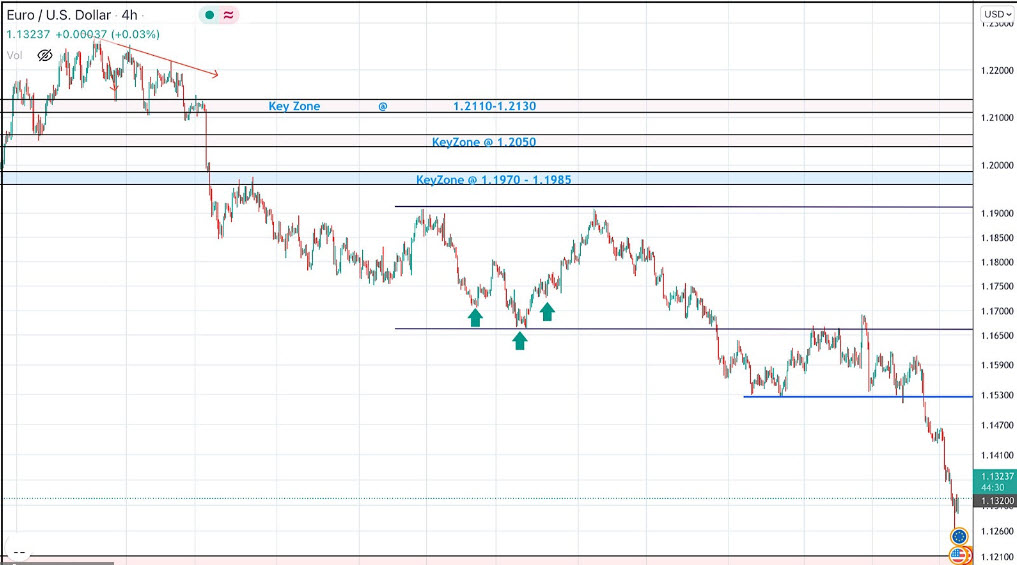Image resolution: width=1017 pixels, height=565 pixels.
Task: Select the Vol indicator label
Action: pyautogui.click(x=14, y=56)
